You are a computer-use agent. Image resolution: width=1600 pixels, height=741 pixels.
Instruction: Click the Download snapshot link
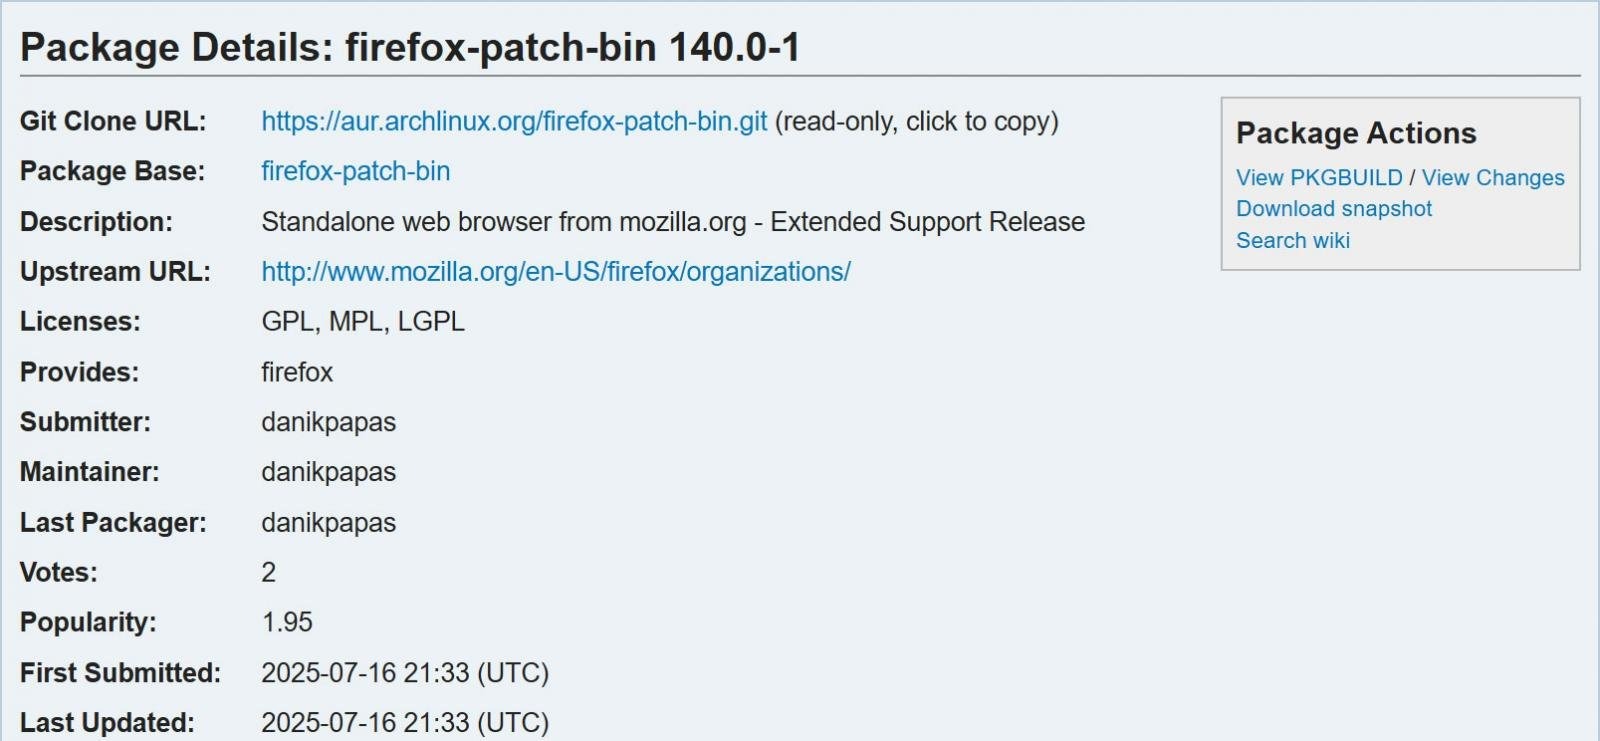(x=1334, y=209)
